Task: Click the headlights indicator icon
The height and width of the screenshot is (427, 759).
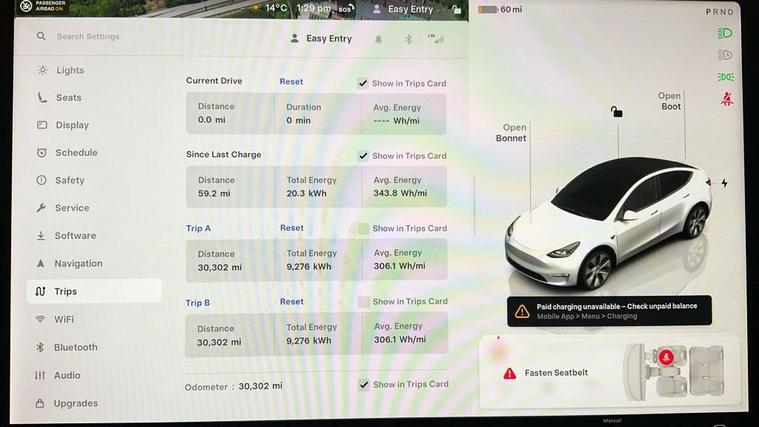Action: pos(725,33)
